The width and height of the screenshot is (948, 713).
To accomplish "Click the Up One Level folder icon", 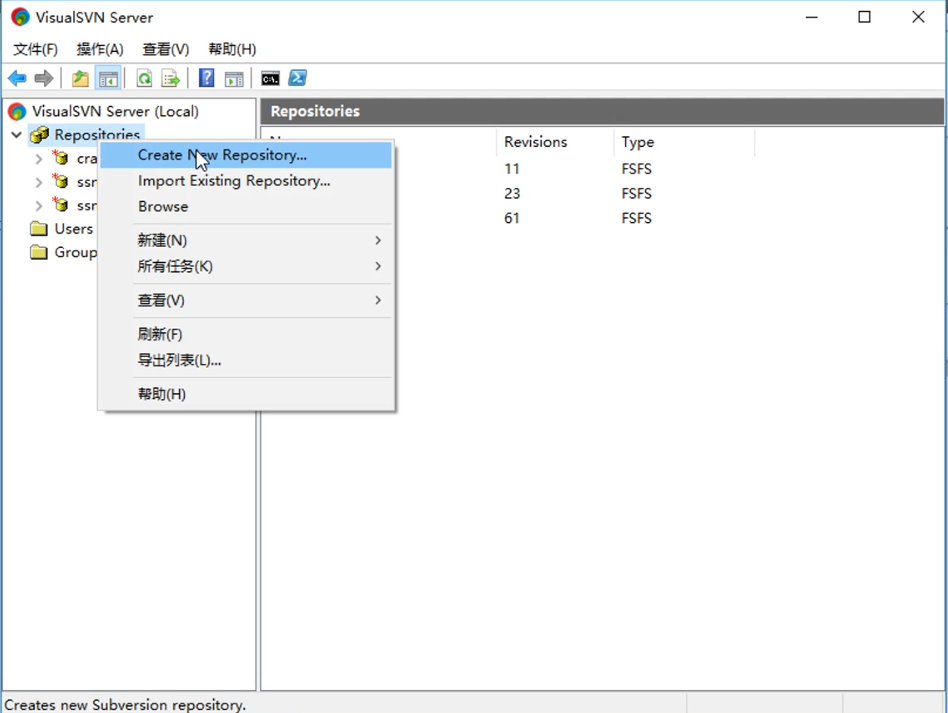I will (80, 78).
